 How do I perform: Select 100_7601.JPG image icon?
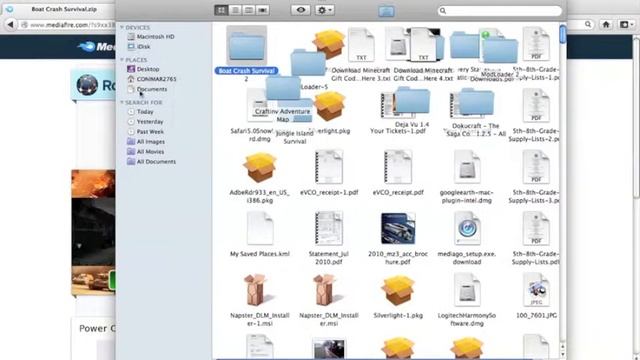click(x=536, y=290)
